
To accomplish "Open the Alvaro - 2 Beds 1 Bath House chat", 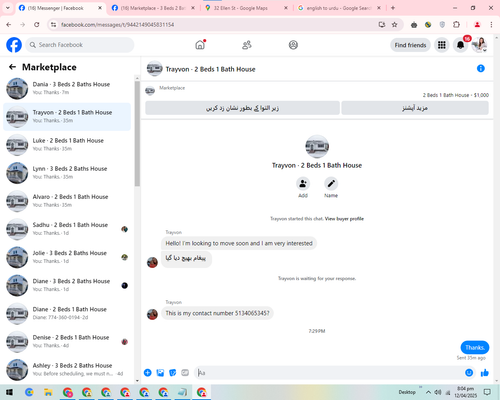I will pyautogui.click(x=67, y=201).
